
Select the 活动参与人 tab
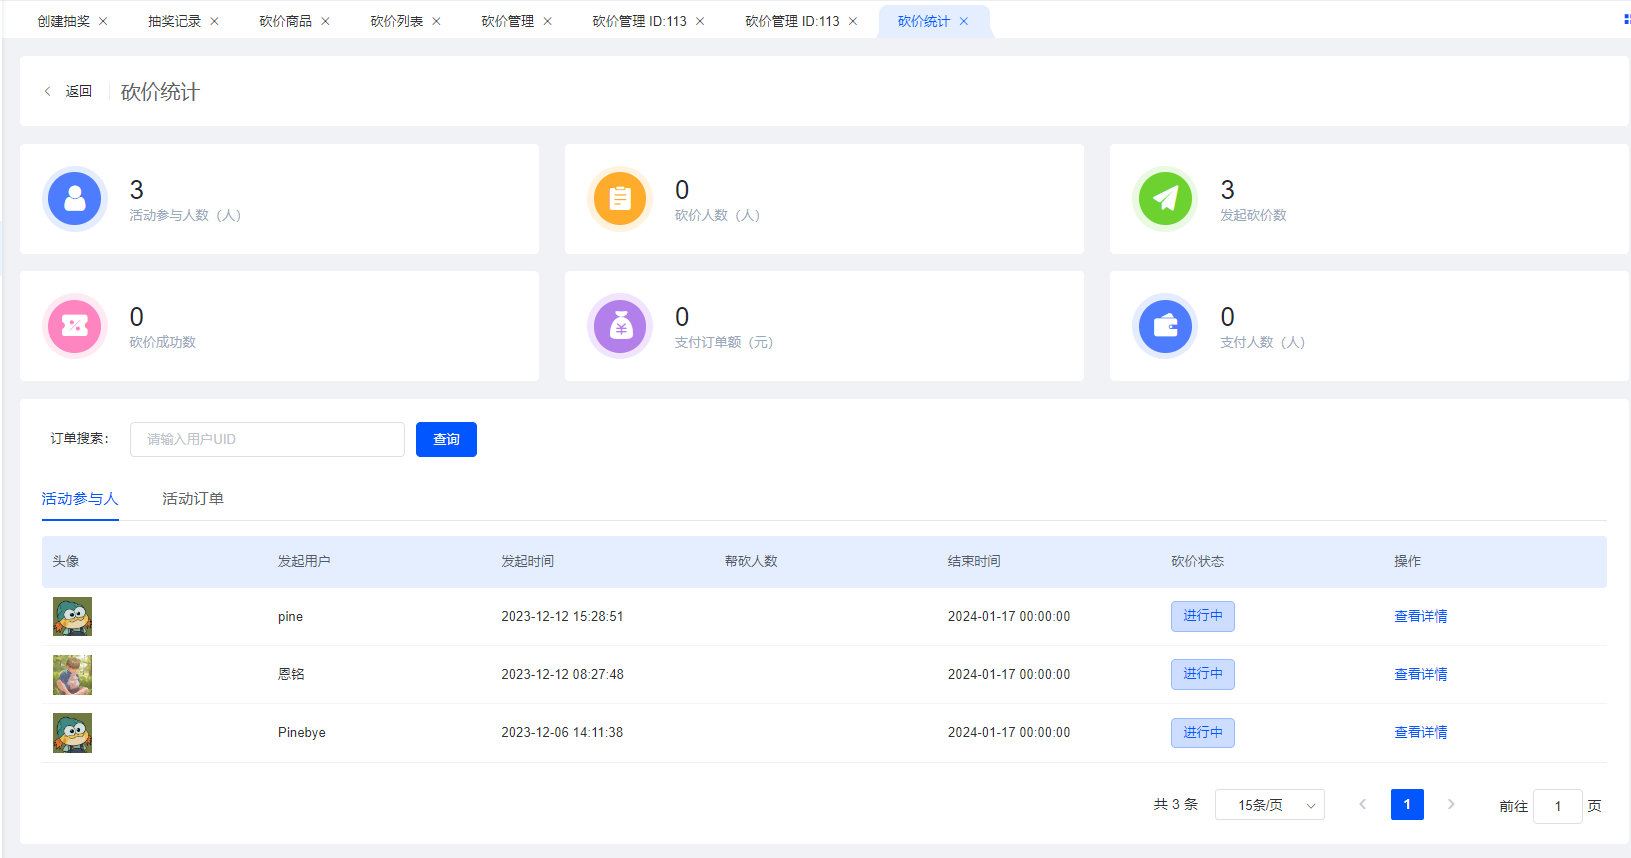coord(80,499)
